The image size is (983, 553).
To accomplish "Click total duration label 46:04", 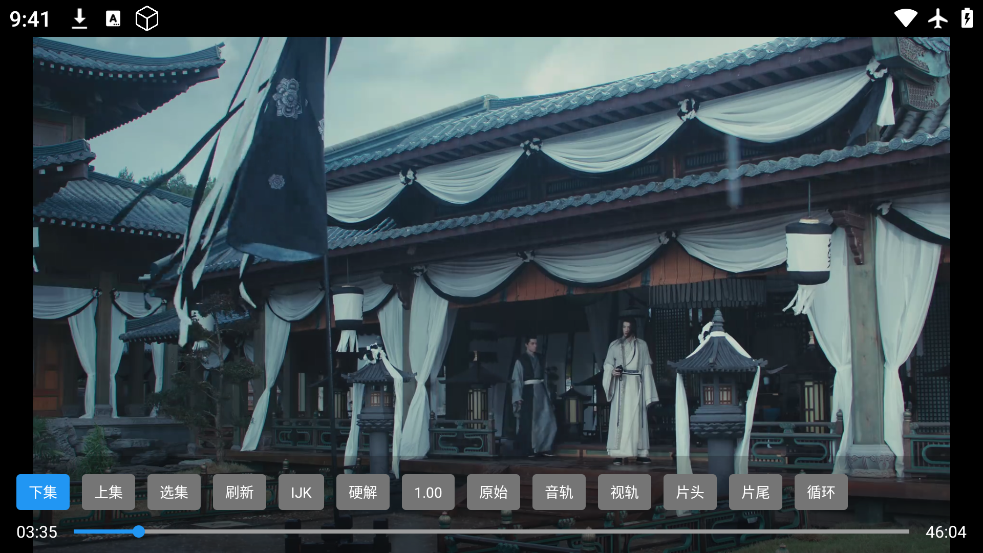I will point(946,532).
